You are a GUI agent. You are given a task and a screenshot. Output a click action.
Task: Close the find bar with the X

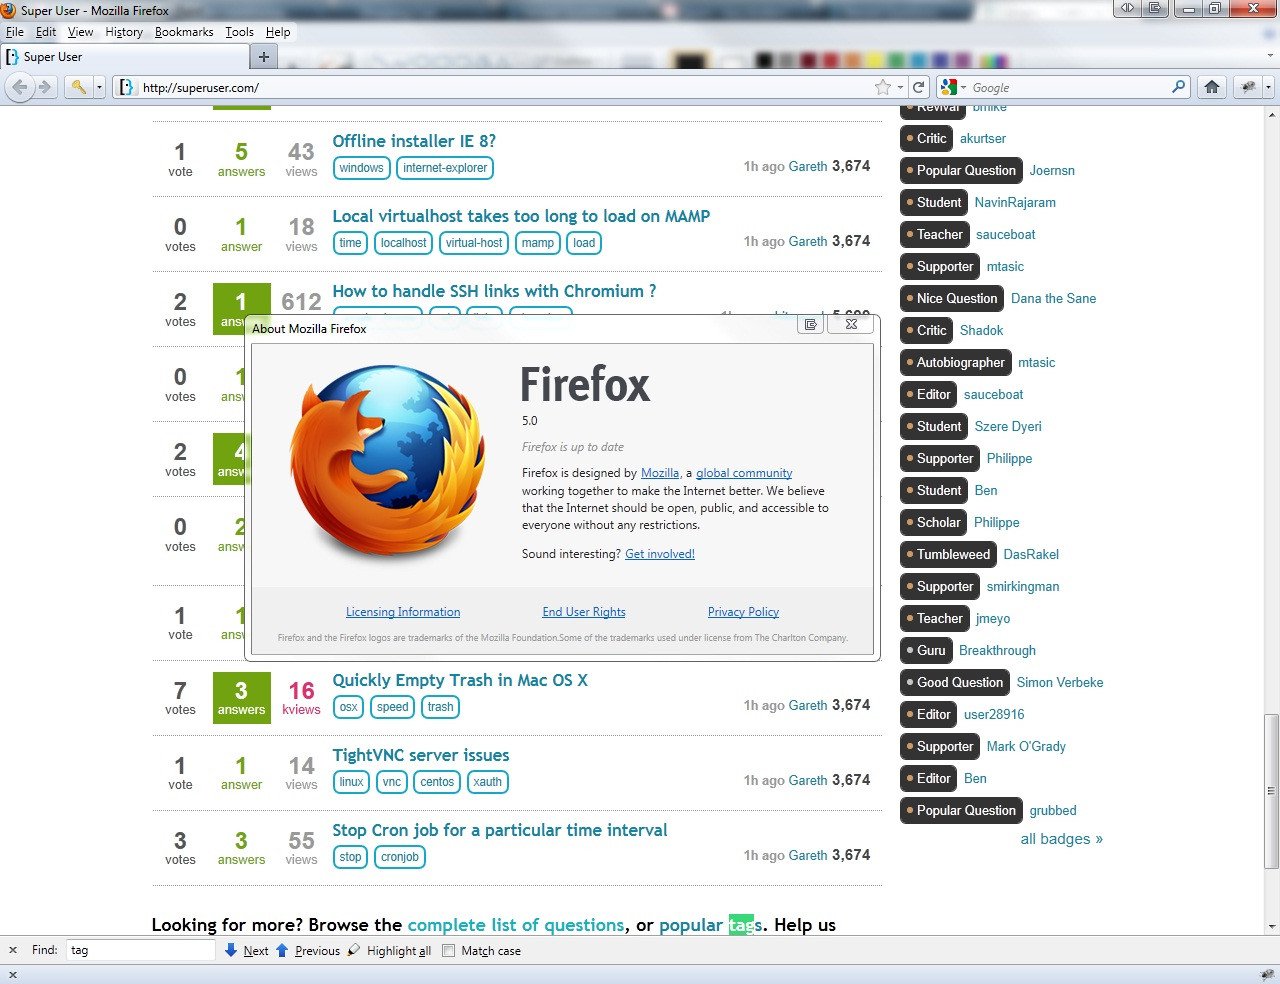[x=13, y=950]
